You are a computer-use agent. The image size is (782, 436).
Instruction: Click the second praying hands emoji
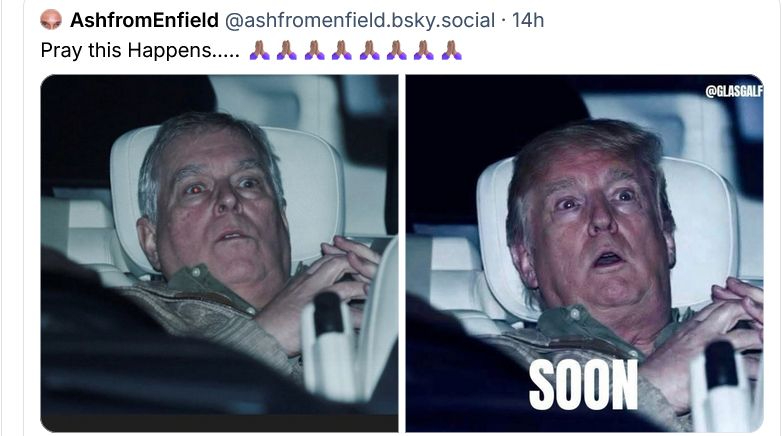coord(287,50)
